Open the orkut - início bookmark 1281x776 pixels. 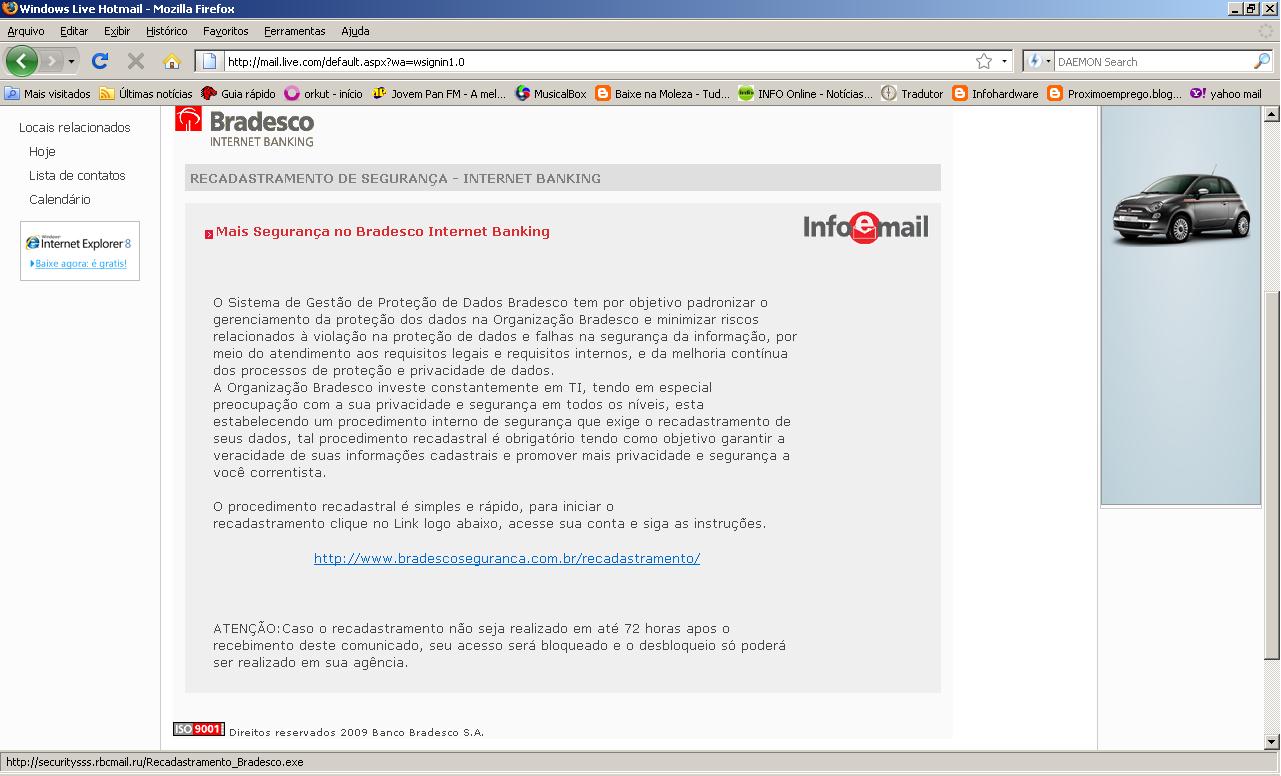coord(323,94)
